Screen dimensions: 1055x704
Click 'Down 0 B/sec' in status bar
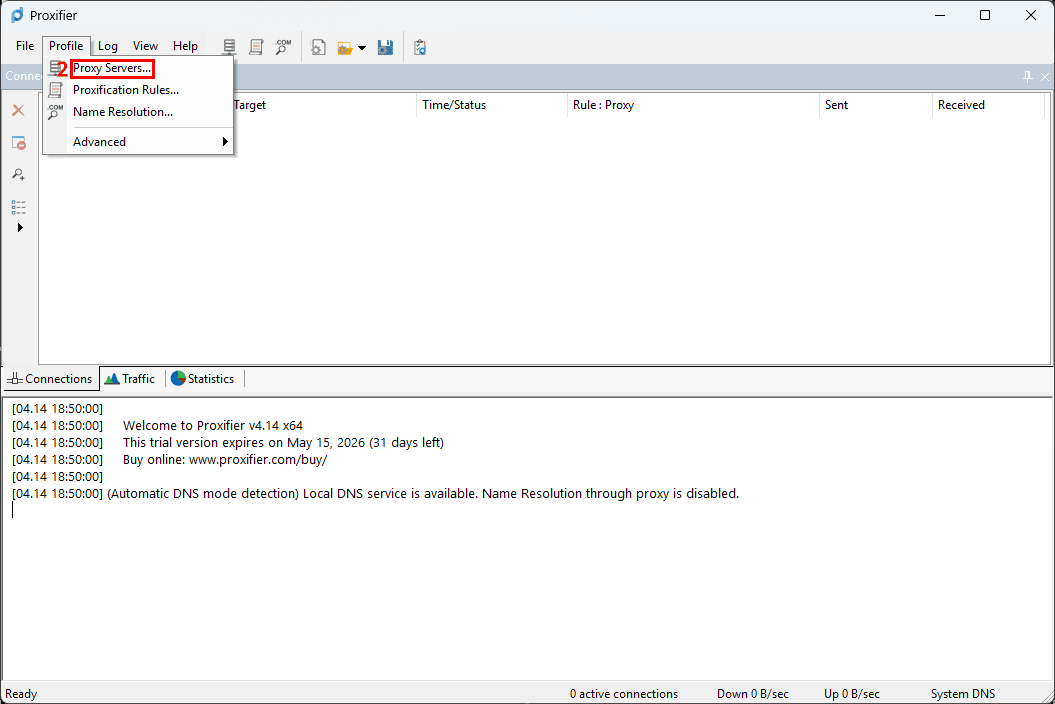point(752,694)
